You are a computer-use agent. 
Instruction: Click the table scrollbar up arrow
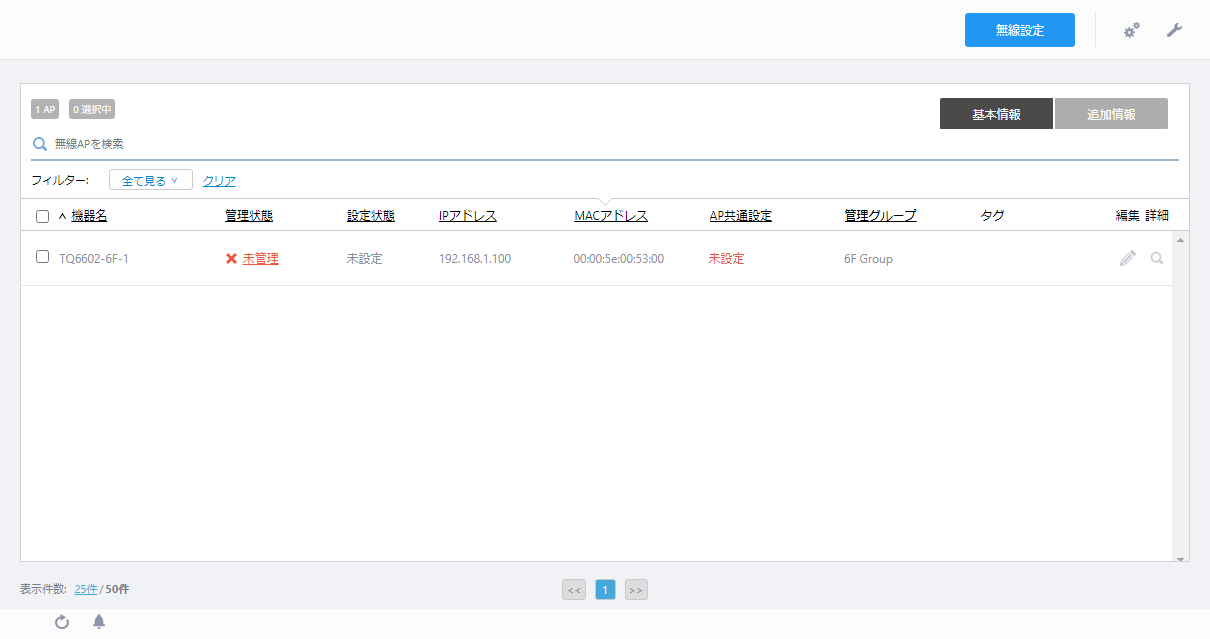[1181, 240]
